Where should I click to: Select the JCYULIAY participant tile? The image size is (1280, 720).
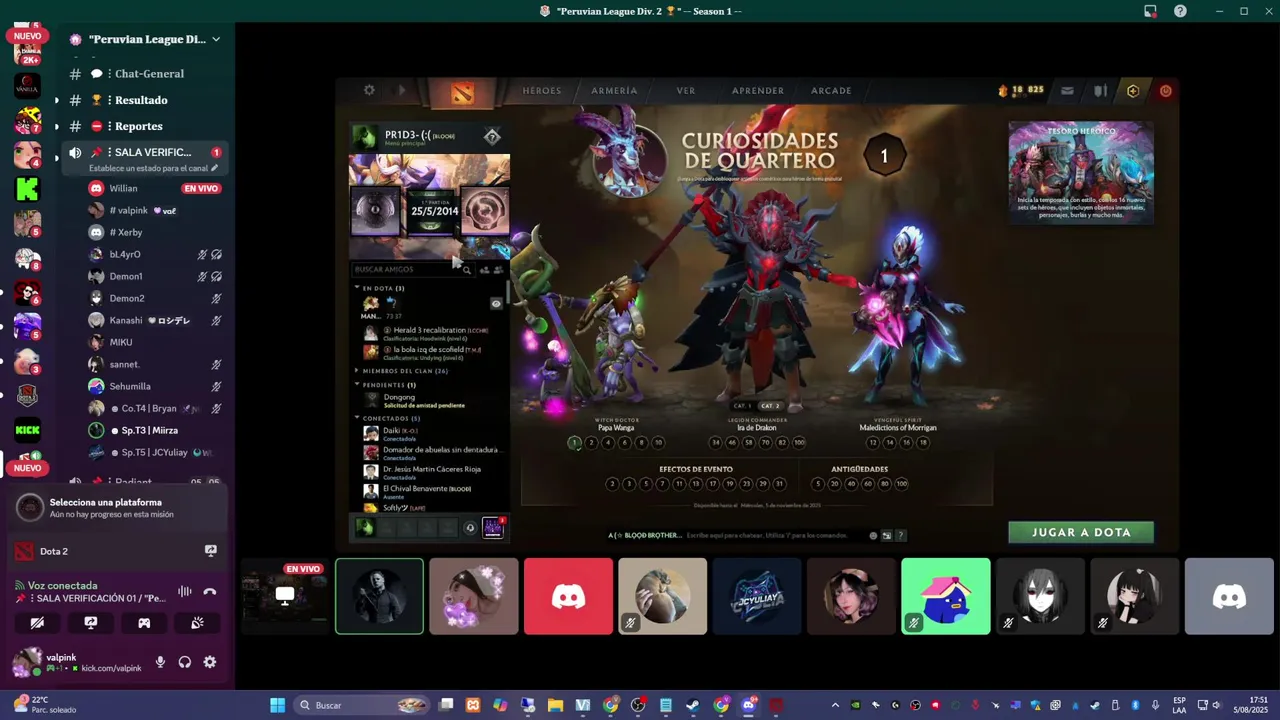point(757,597)
